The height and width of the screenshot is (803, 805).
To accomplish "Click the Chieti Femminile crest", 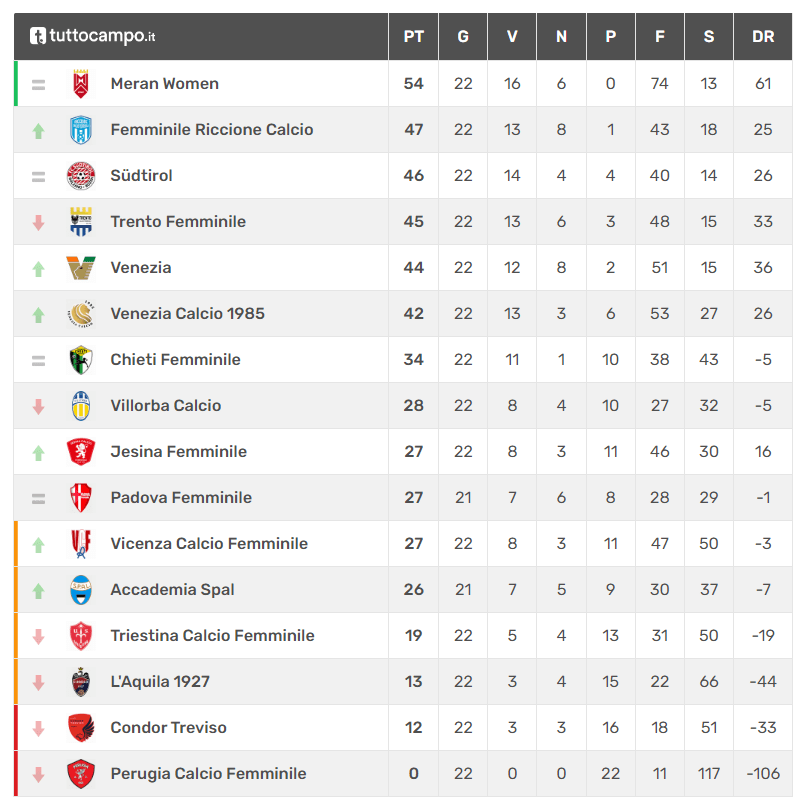I will [x=81, y=360].
